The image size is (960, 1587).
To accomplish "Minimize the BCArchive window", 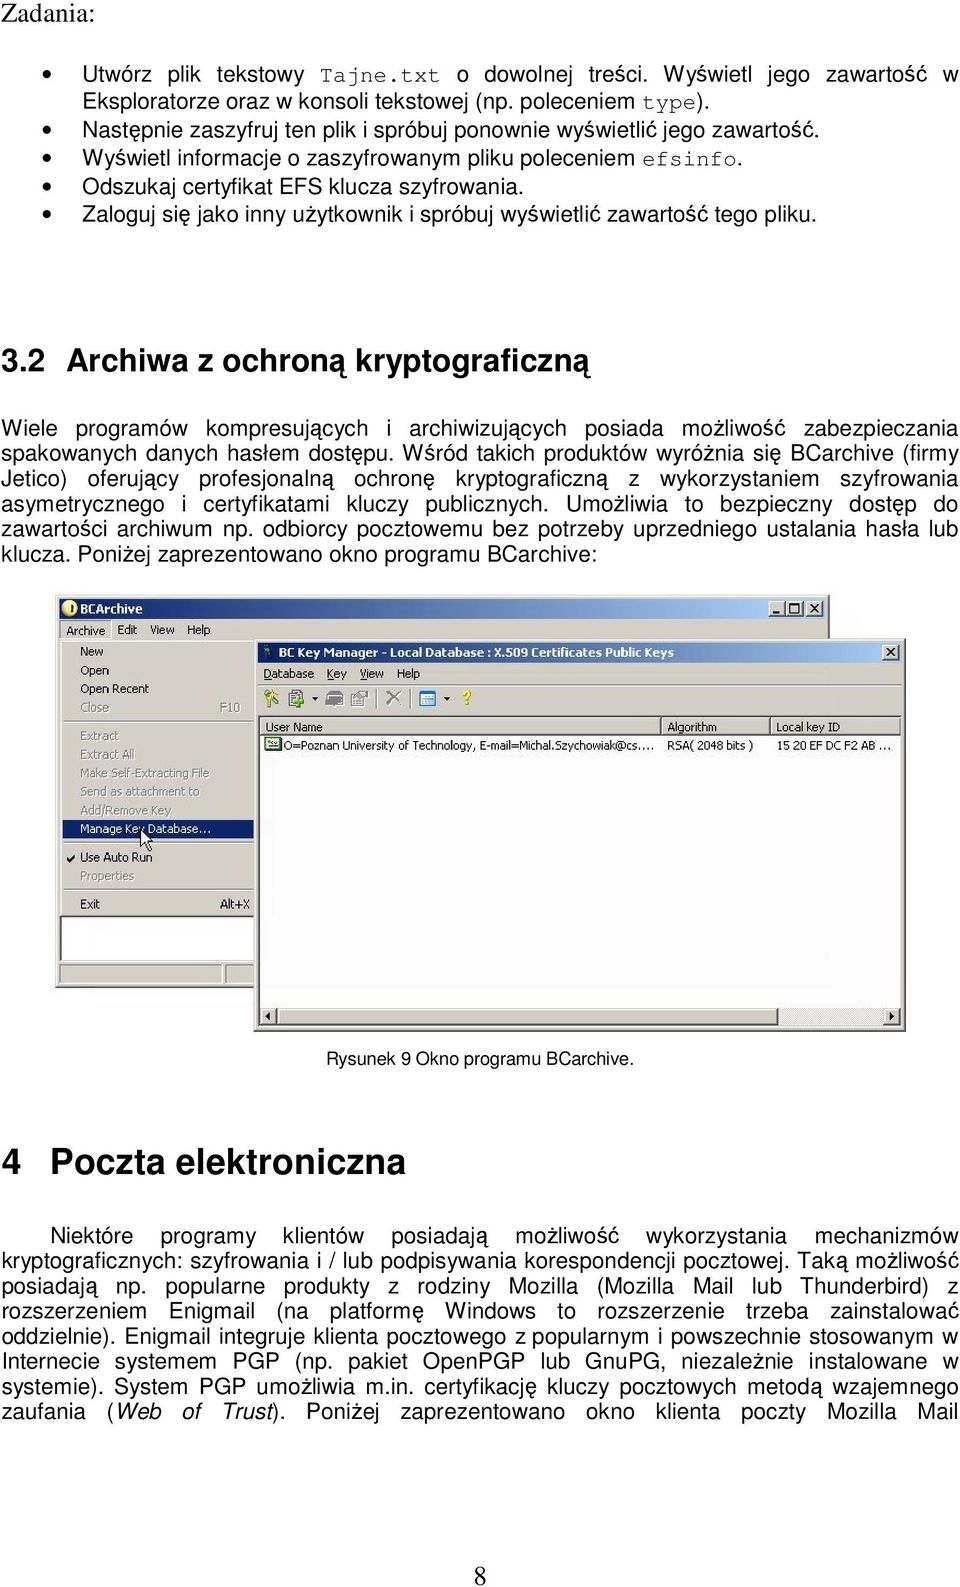I will tap(776, 608).
